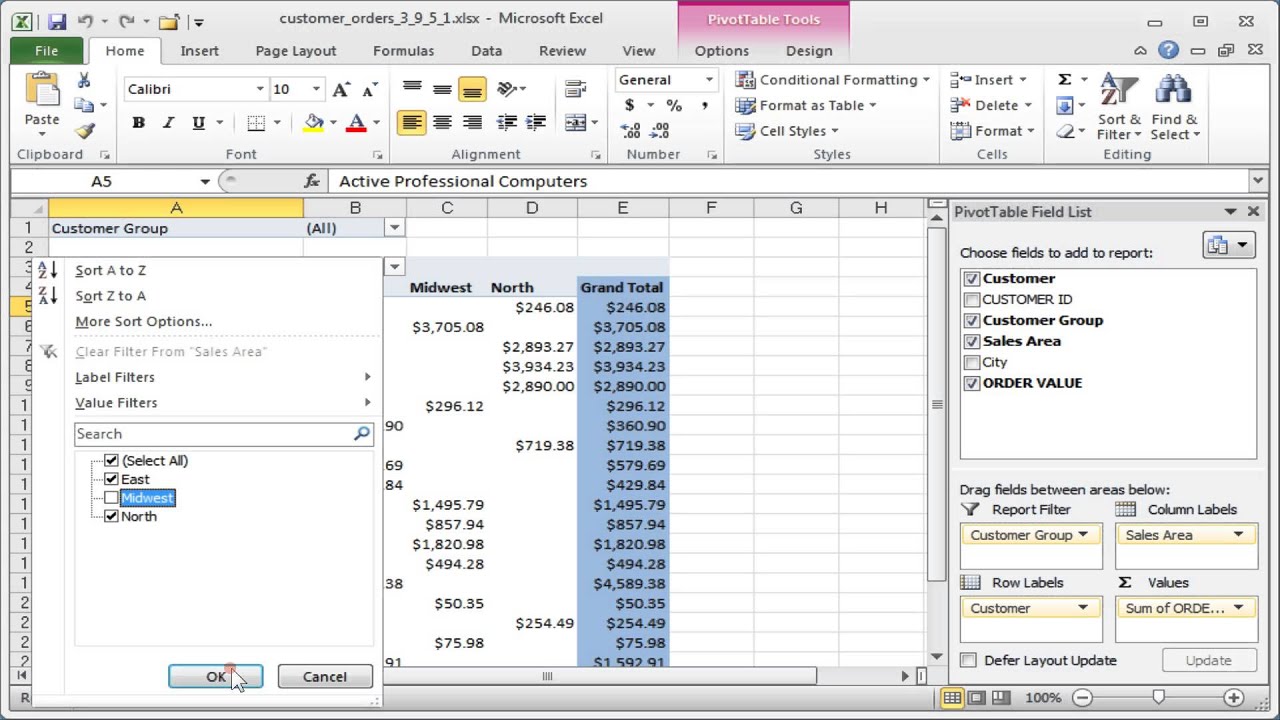Uncheck the Customer field checkbox
The image size is (1280, 720).
(972, 279)
